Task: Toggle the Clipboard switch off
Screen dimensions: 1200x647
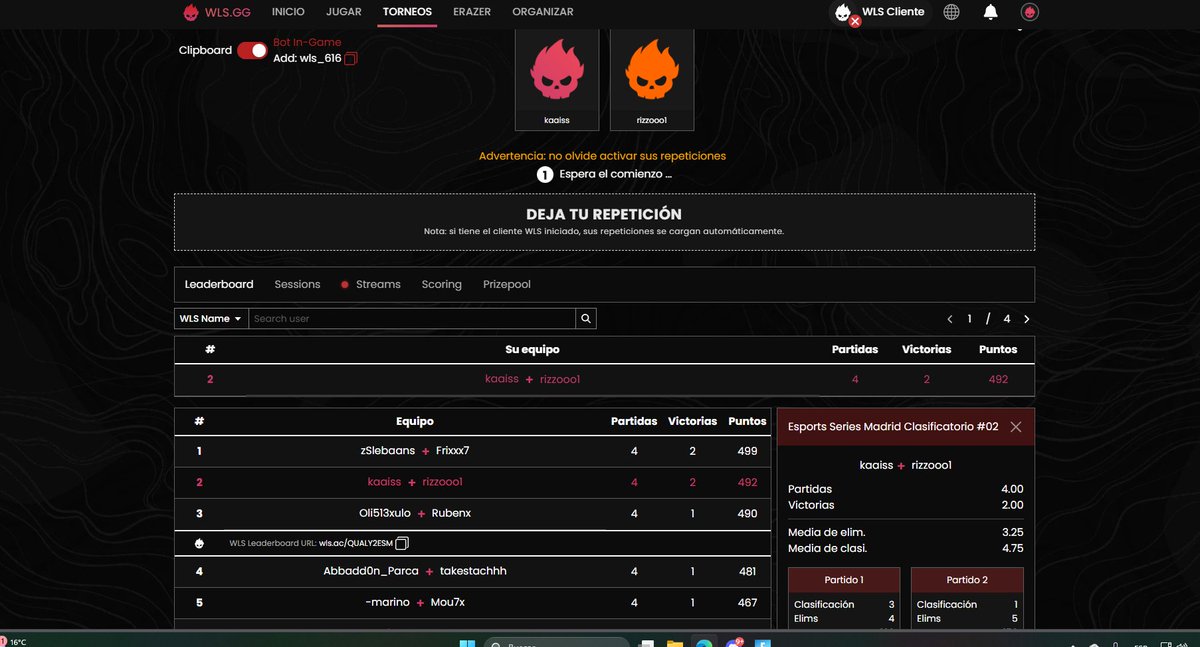Action: click(x=252, y=50)
